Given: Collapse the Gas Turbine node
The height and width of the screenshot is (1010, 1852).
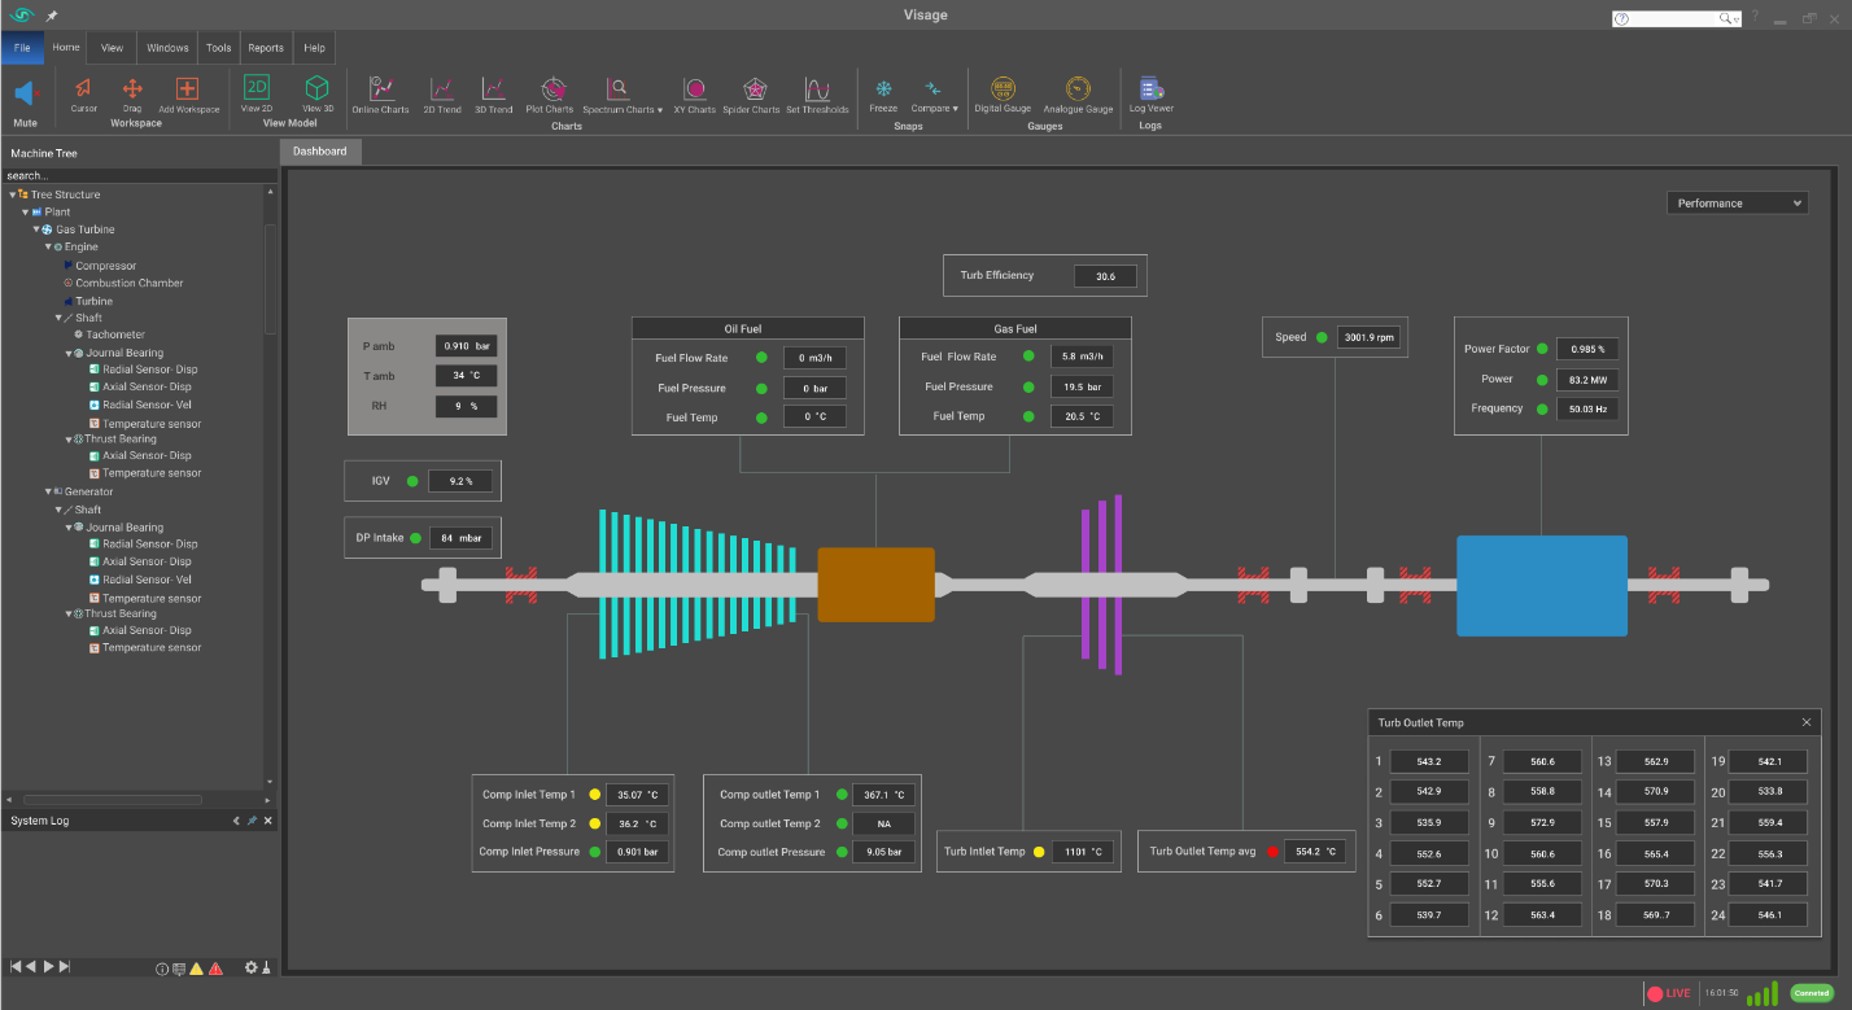Looking at the screenshot, I should point(36,229).
